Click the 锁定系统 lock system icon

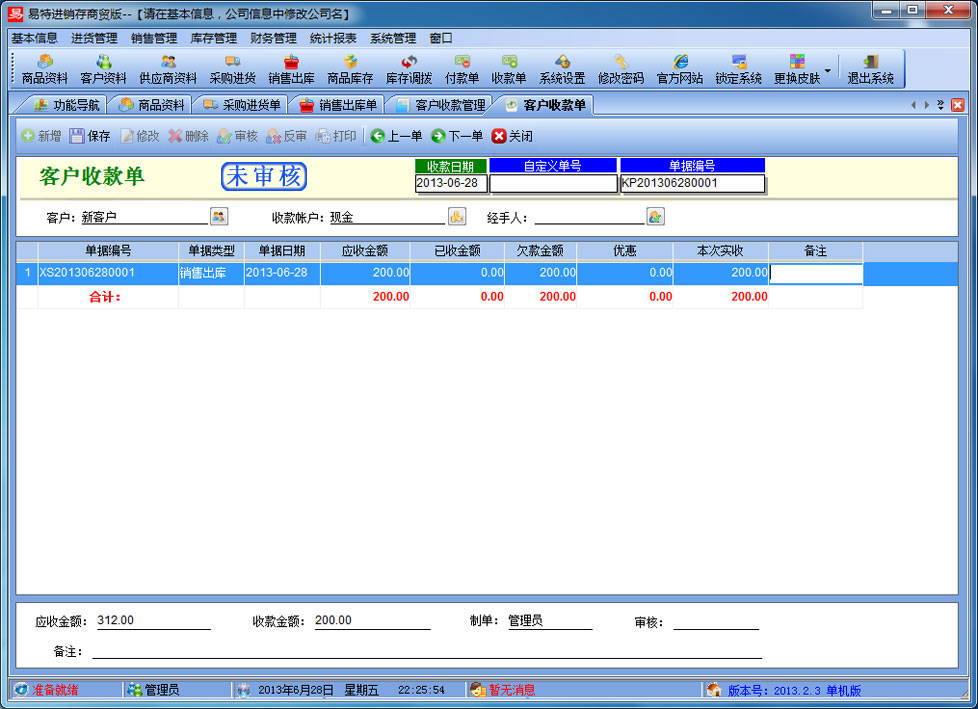738,67
